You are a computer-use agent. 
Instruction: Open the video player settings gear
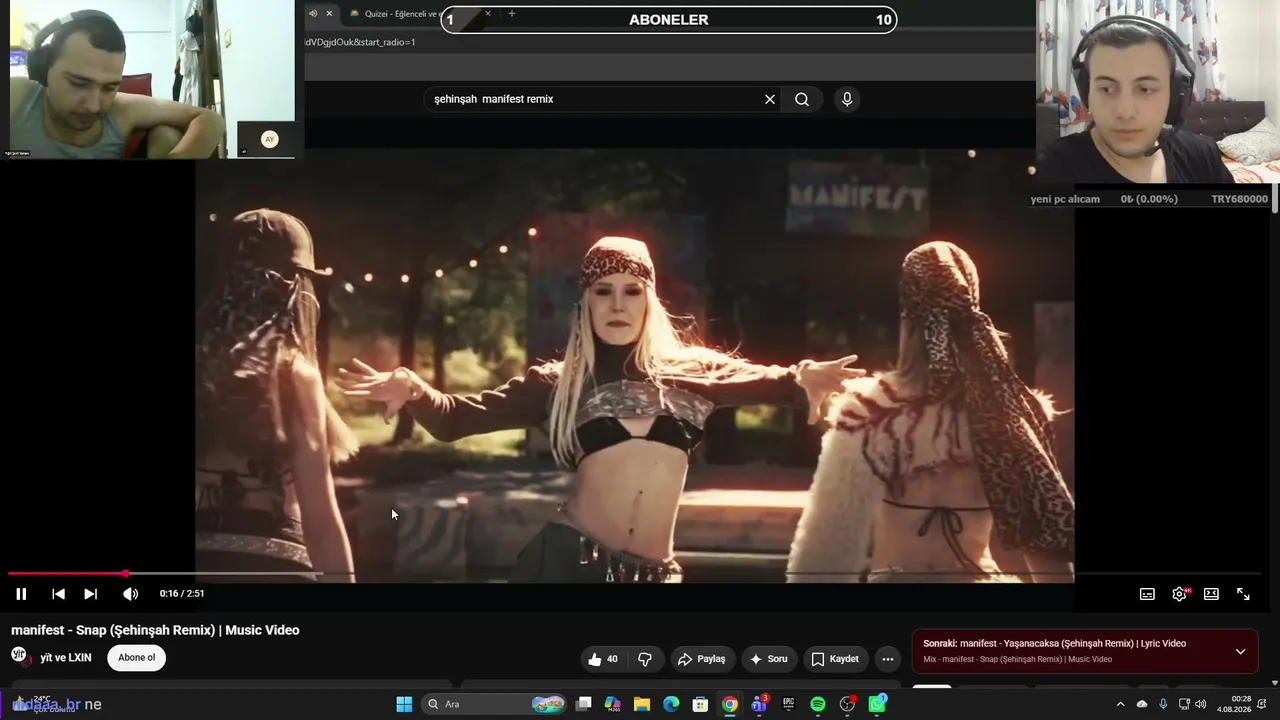point(1180,594)
